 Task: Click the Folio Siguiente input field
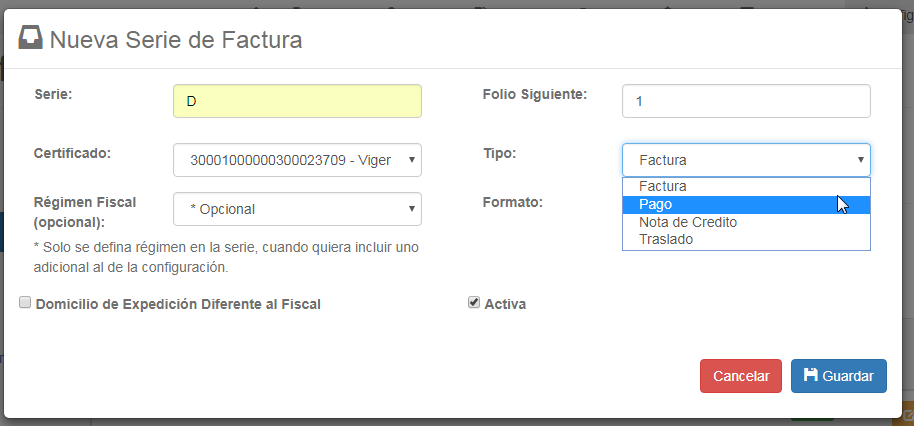(746, 101)
